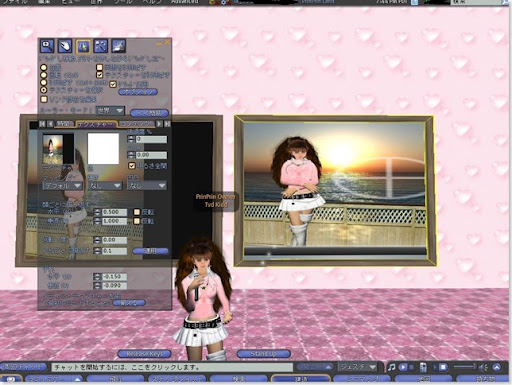This screenshot has width=512, height=385.
Task: Select the Create magic wand tool
Action: tap(101, 46)
